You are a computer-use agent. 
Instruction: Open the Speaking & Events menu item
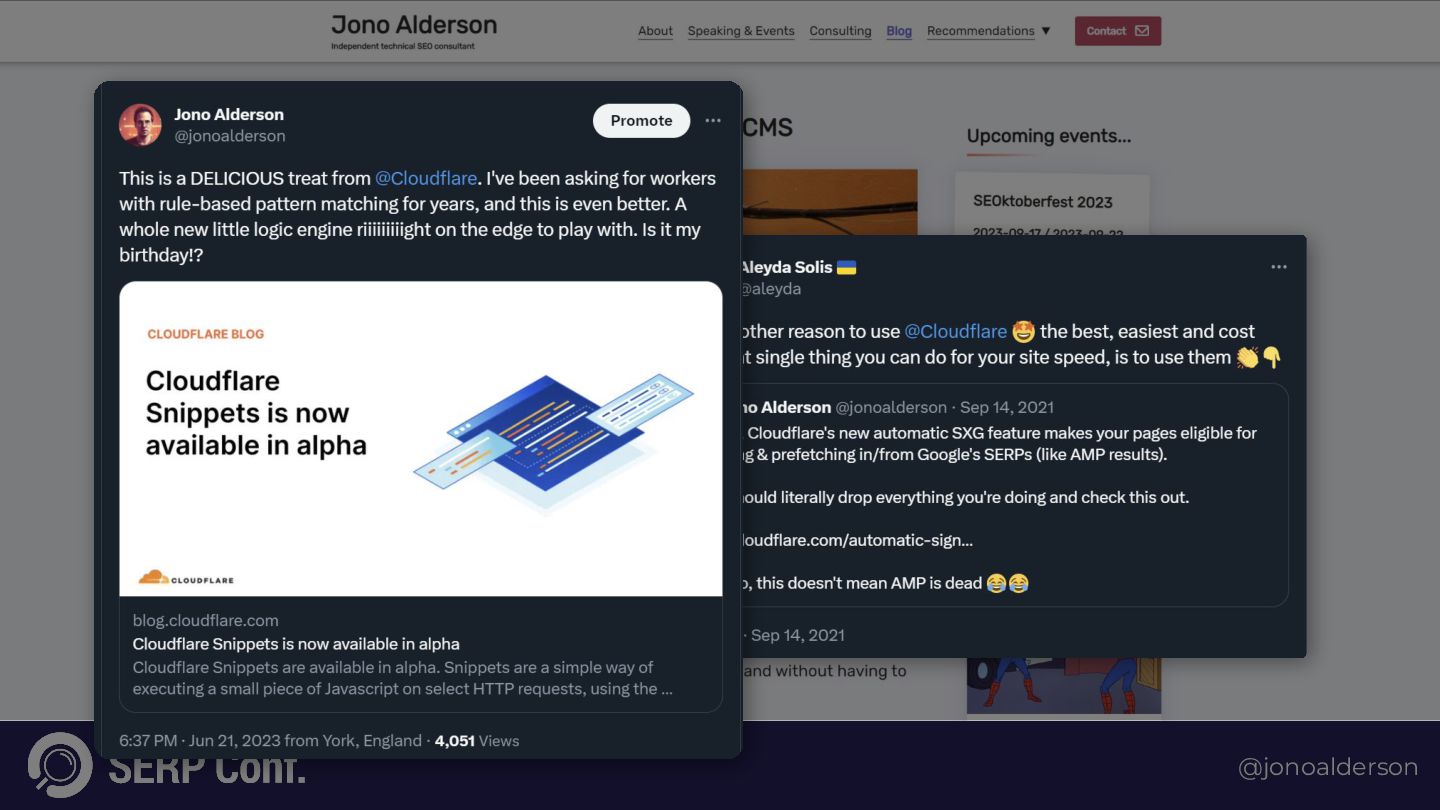point(741,31)
